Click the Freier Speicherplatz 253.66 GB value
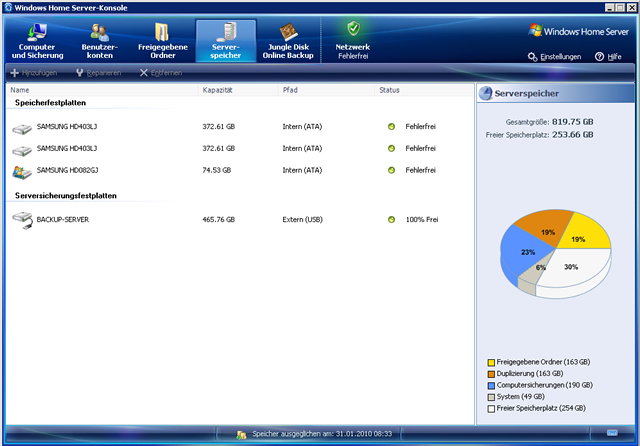640x446 pixels. [x=573, y=135]
